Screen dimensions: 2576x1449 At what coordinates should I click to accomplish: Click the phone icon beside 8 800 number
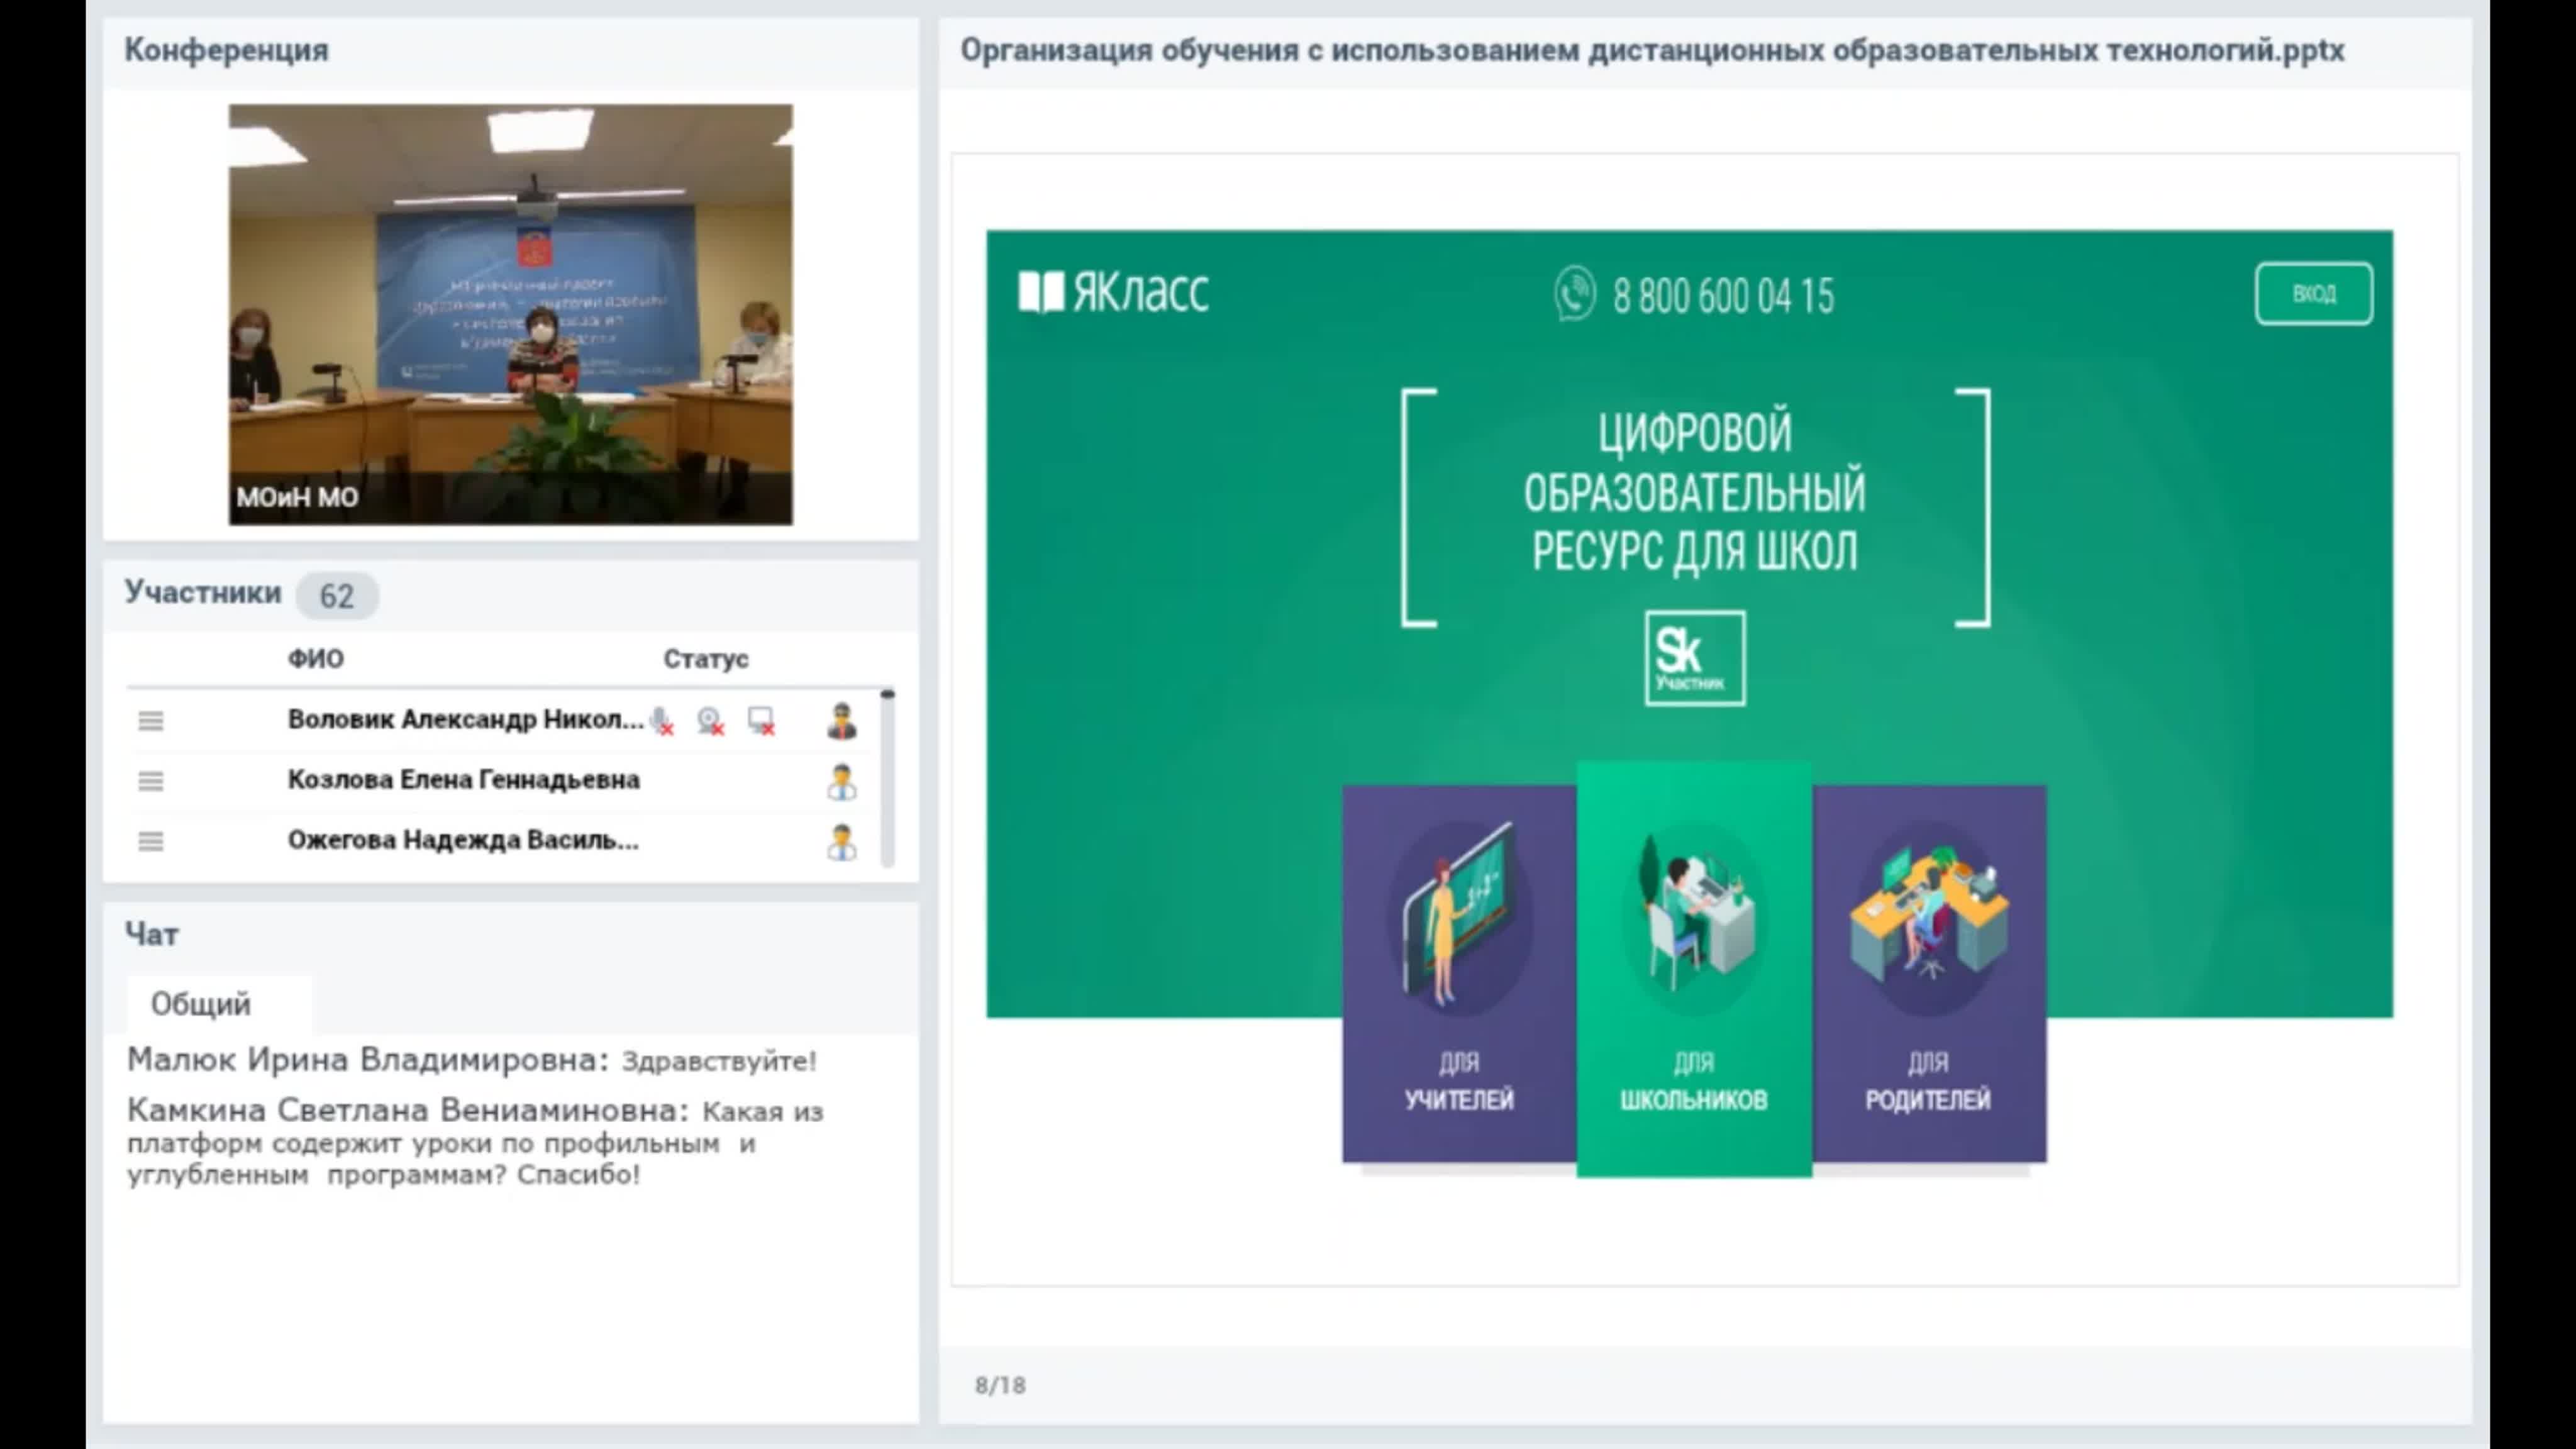coord(1575,294)
